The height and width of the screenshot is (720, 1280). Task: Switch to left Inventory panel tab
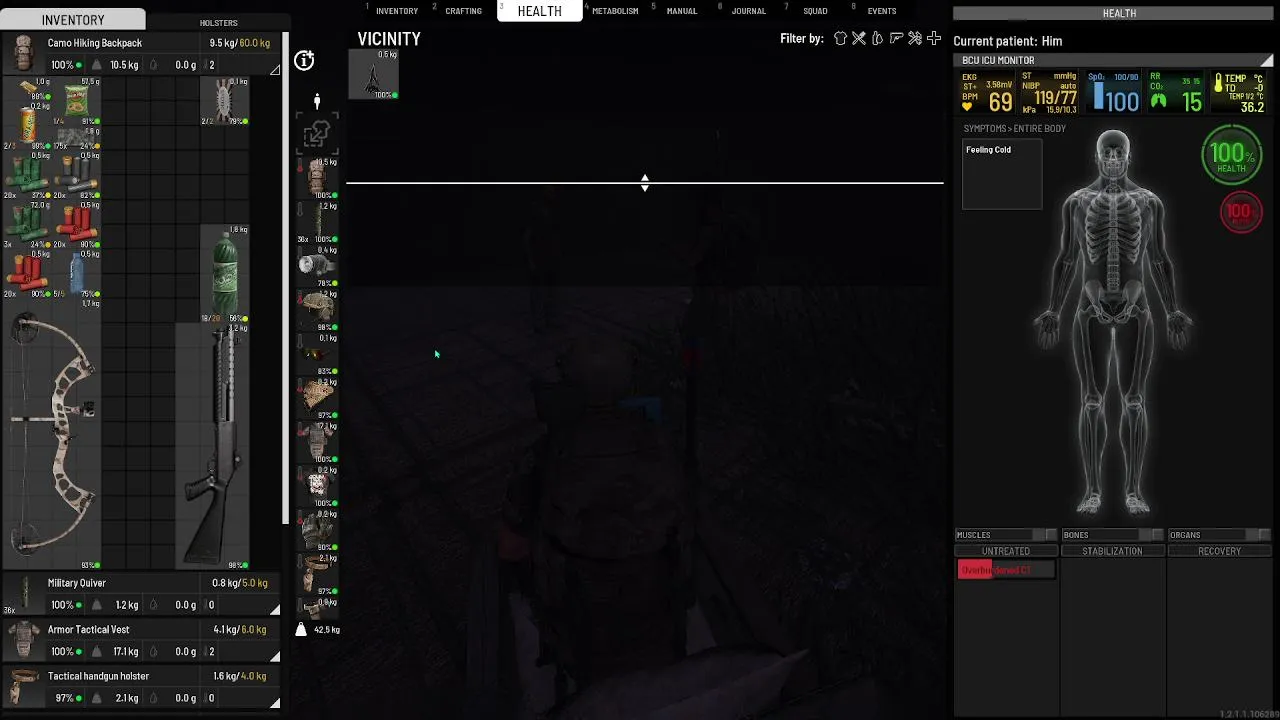click(x=73, y=20)
